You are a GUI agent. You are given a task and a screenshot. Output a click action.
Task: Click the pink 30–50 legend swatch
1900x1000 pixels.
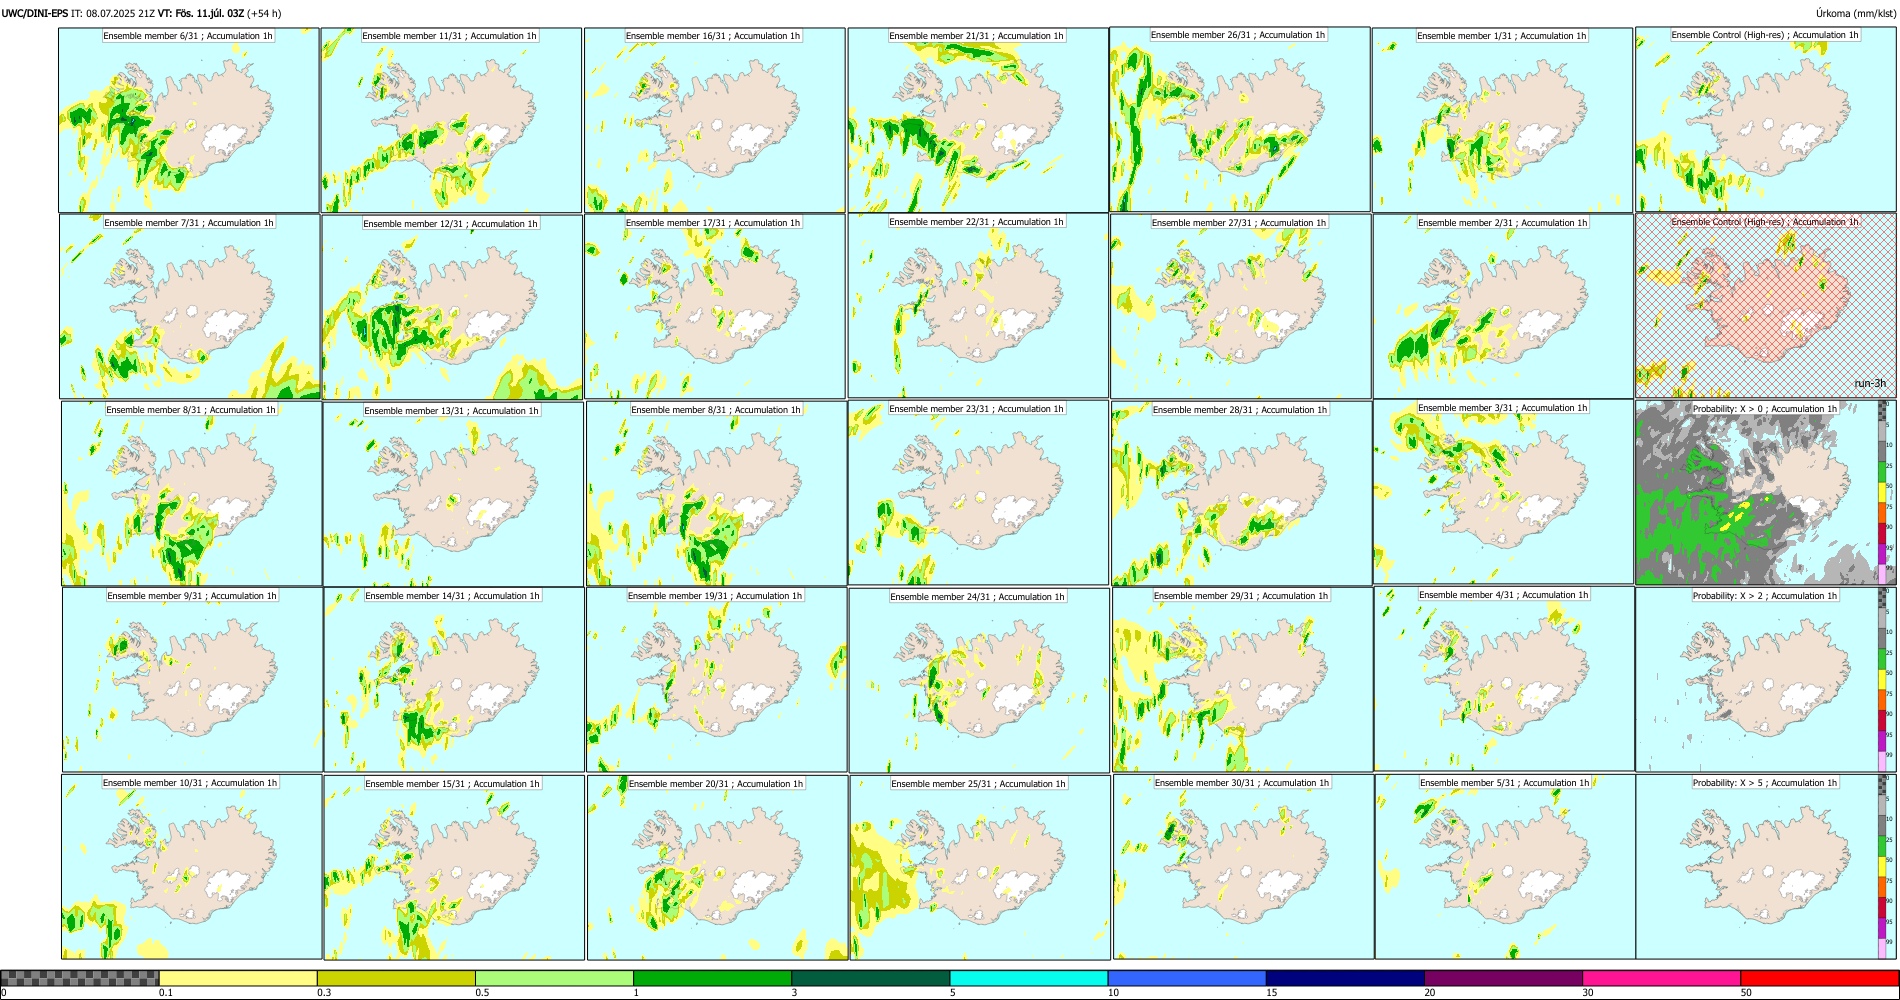coord(1661,978)
